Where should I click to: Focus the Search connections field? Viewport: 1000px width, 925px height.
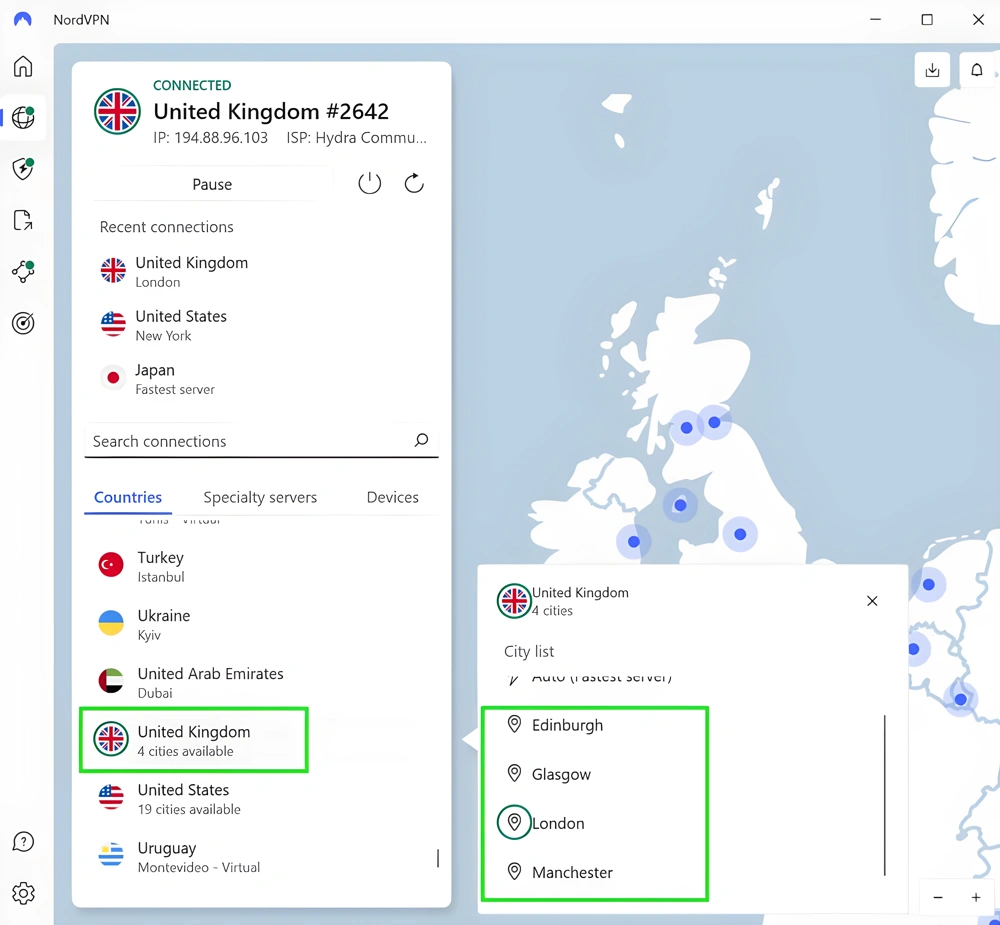tap(261, 441)
